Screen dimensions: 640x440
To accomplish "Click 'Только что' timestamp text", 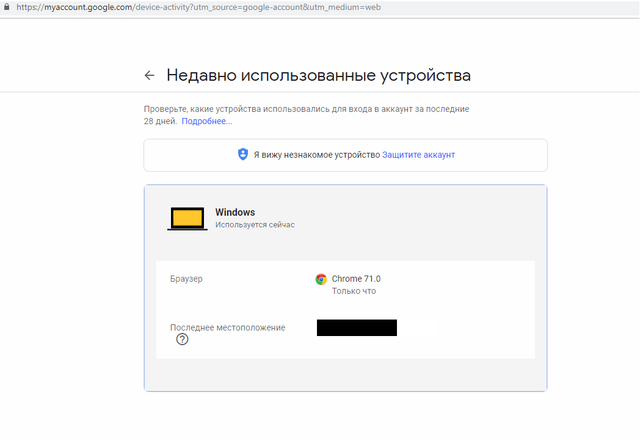I will click(x=354, y=291).
